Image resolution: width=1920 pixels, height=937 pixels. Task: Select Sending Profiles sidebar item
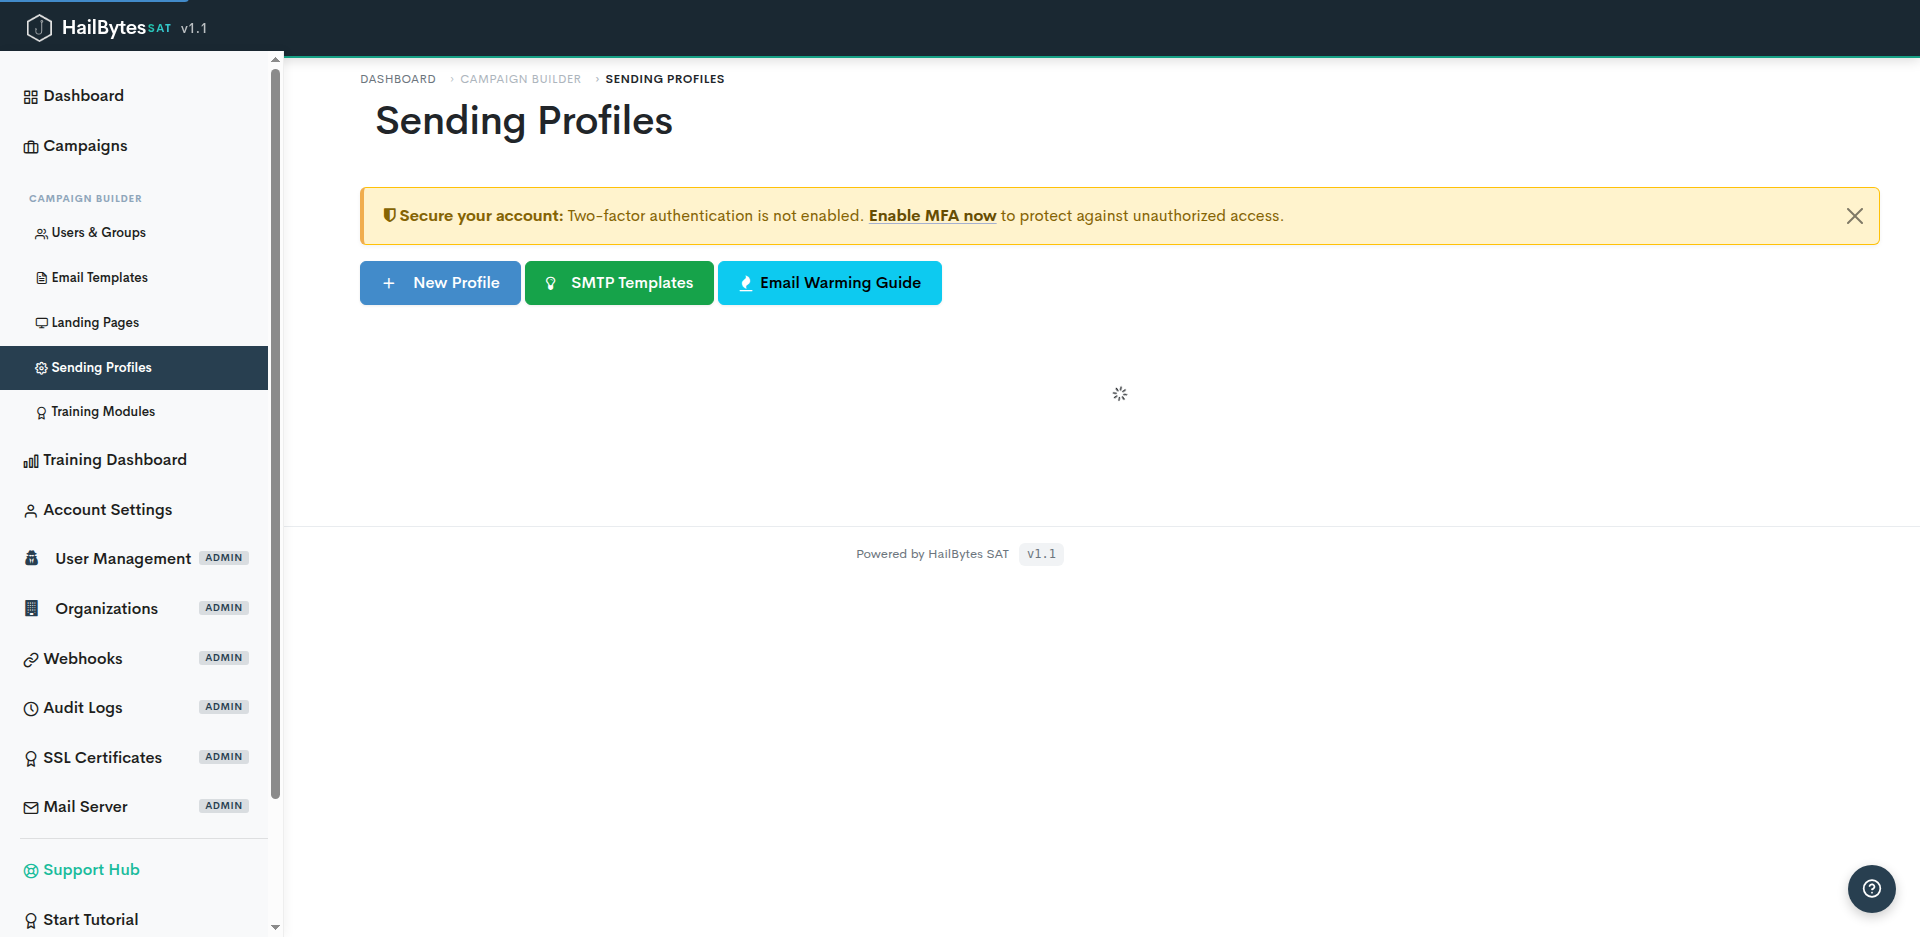(134, 368)
